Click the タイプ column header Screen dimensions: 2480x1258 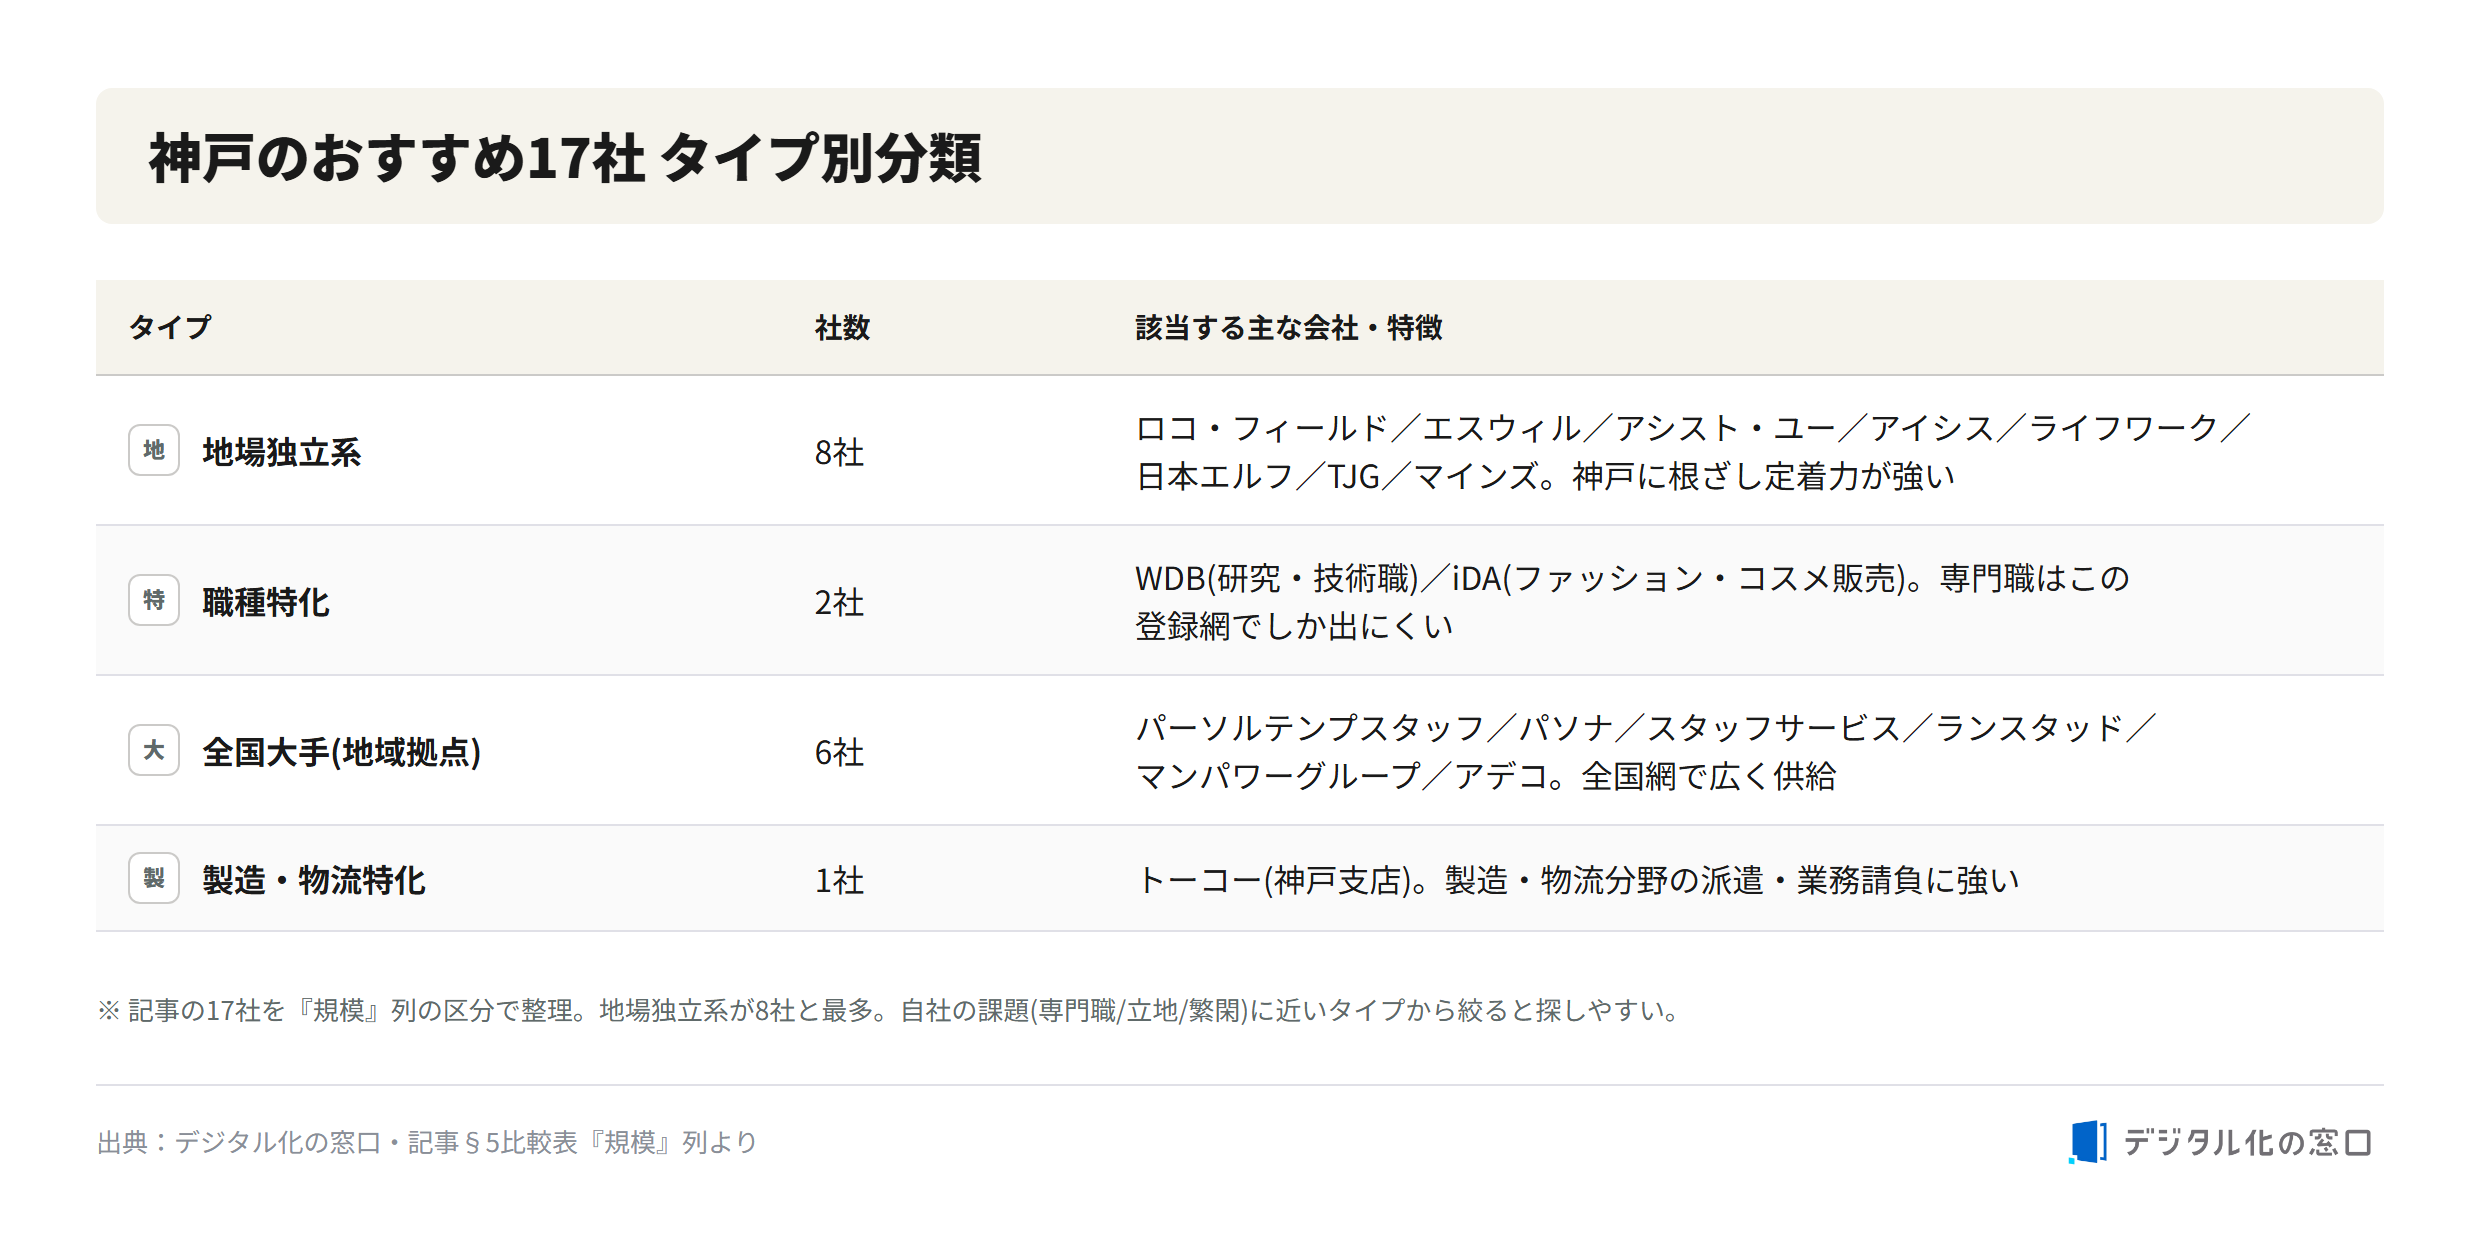pyautogui.click(x=170, y=327)
